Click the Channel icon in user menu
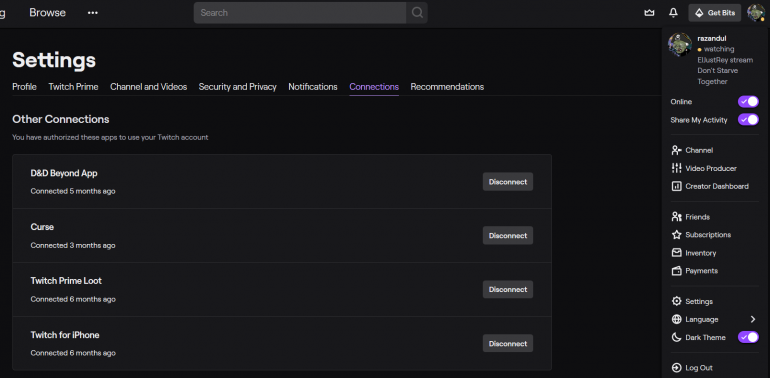 point(677,150)
